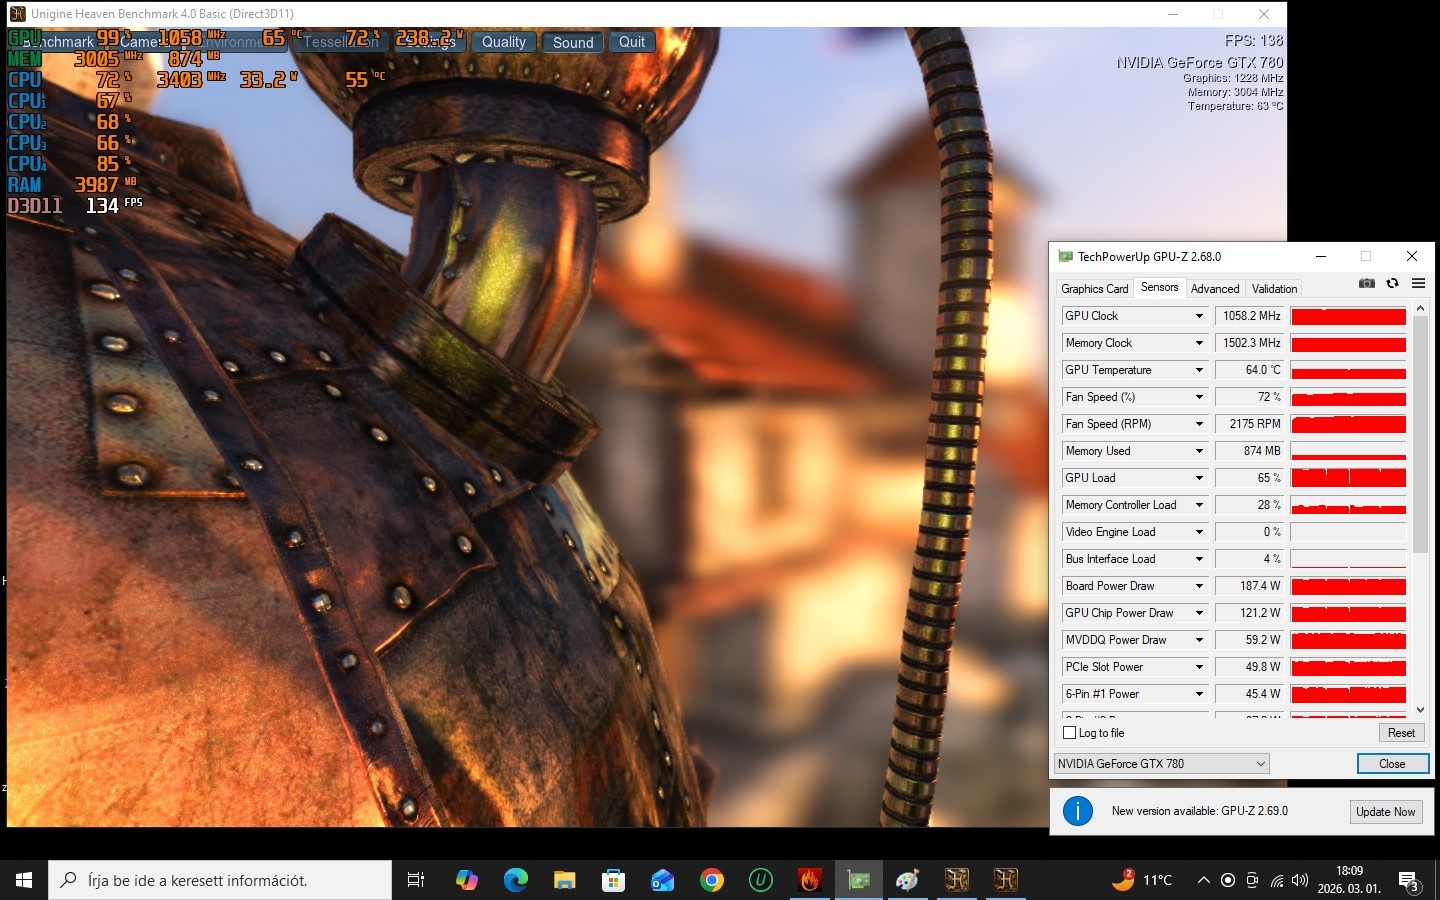Click the camera tray icon beside the network icon

(x=1253, y=880)
